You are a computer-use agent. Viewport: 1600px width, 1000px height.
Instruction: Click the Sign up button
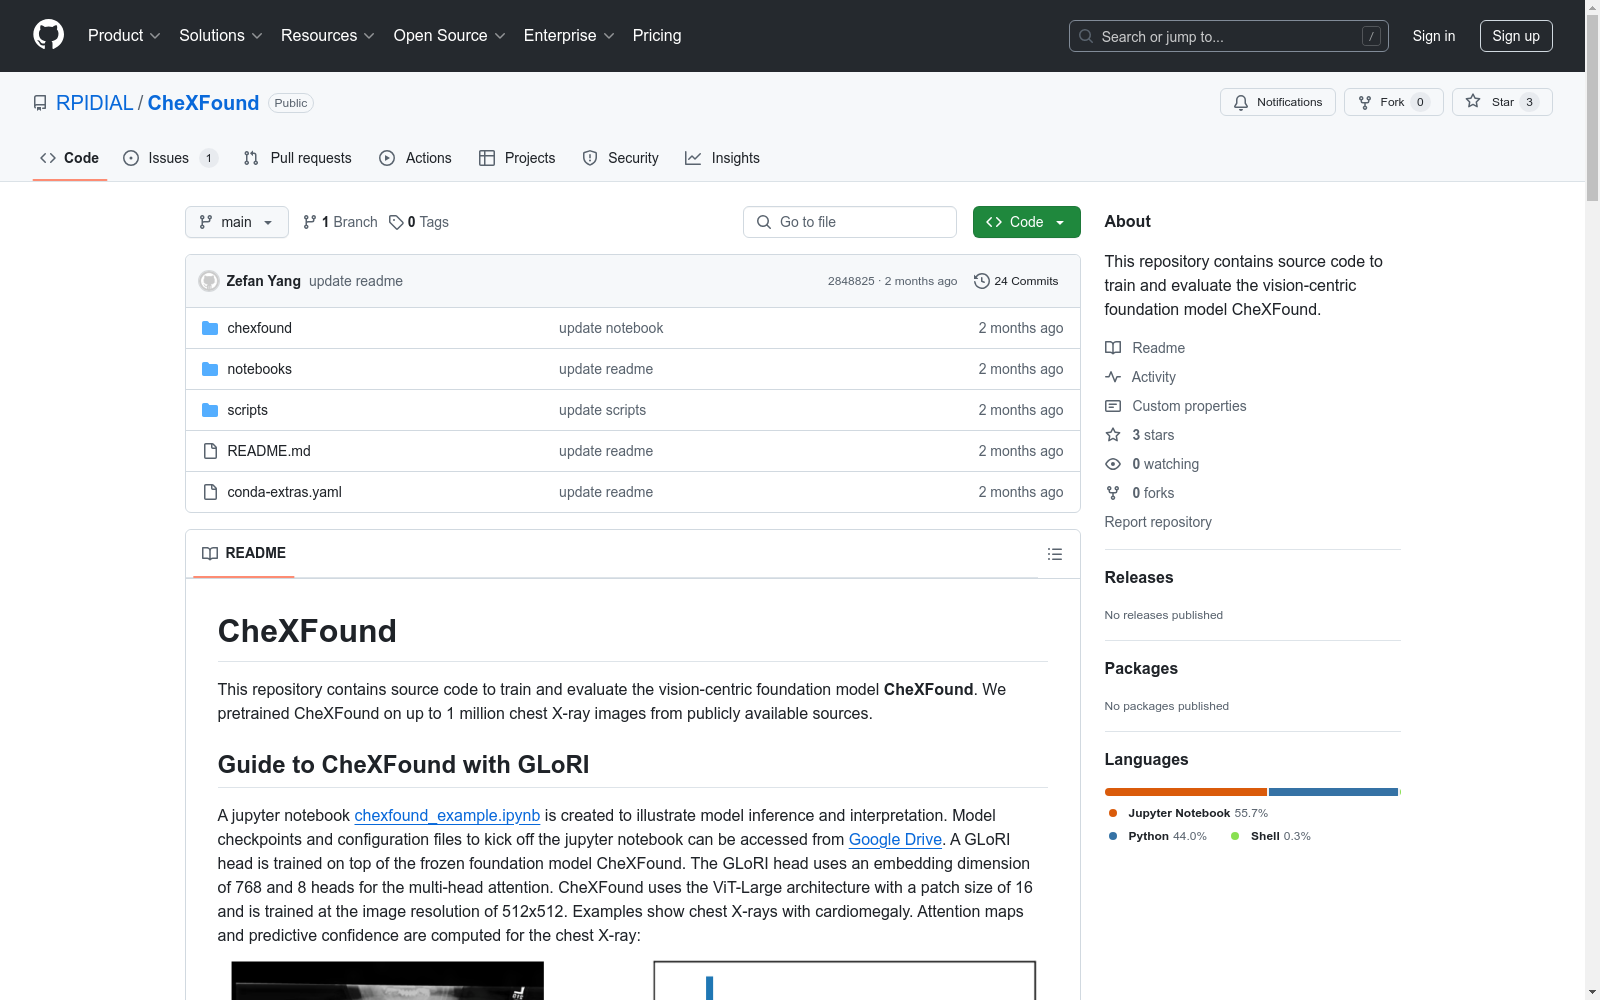point(1516,36)
